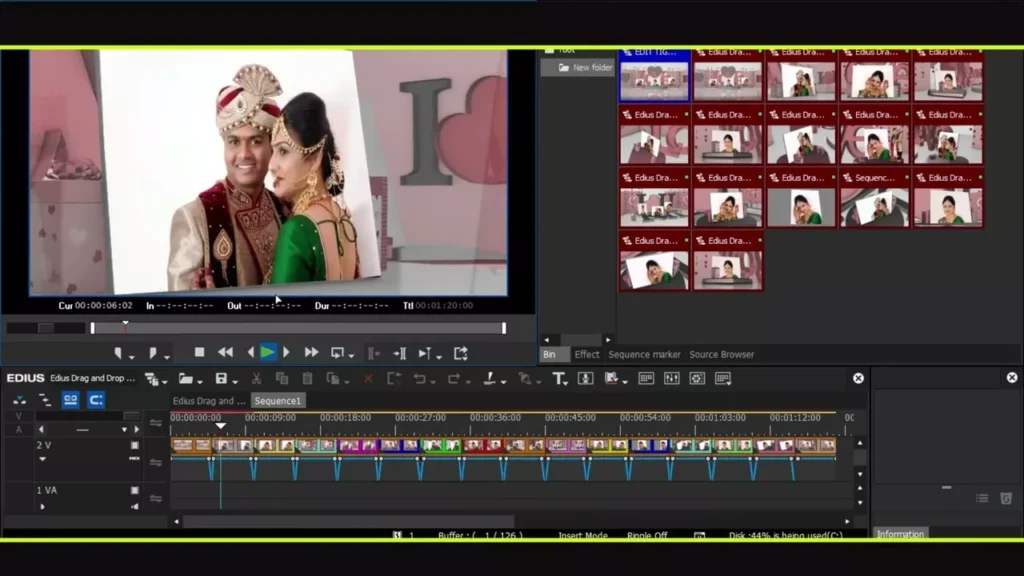Open the Sequence1 timeline tab
Viewport: 1024px width, 576px height.
click(x=278, y=401)
